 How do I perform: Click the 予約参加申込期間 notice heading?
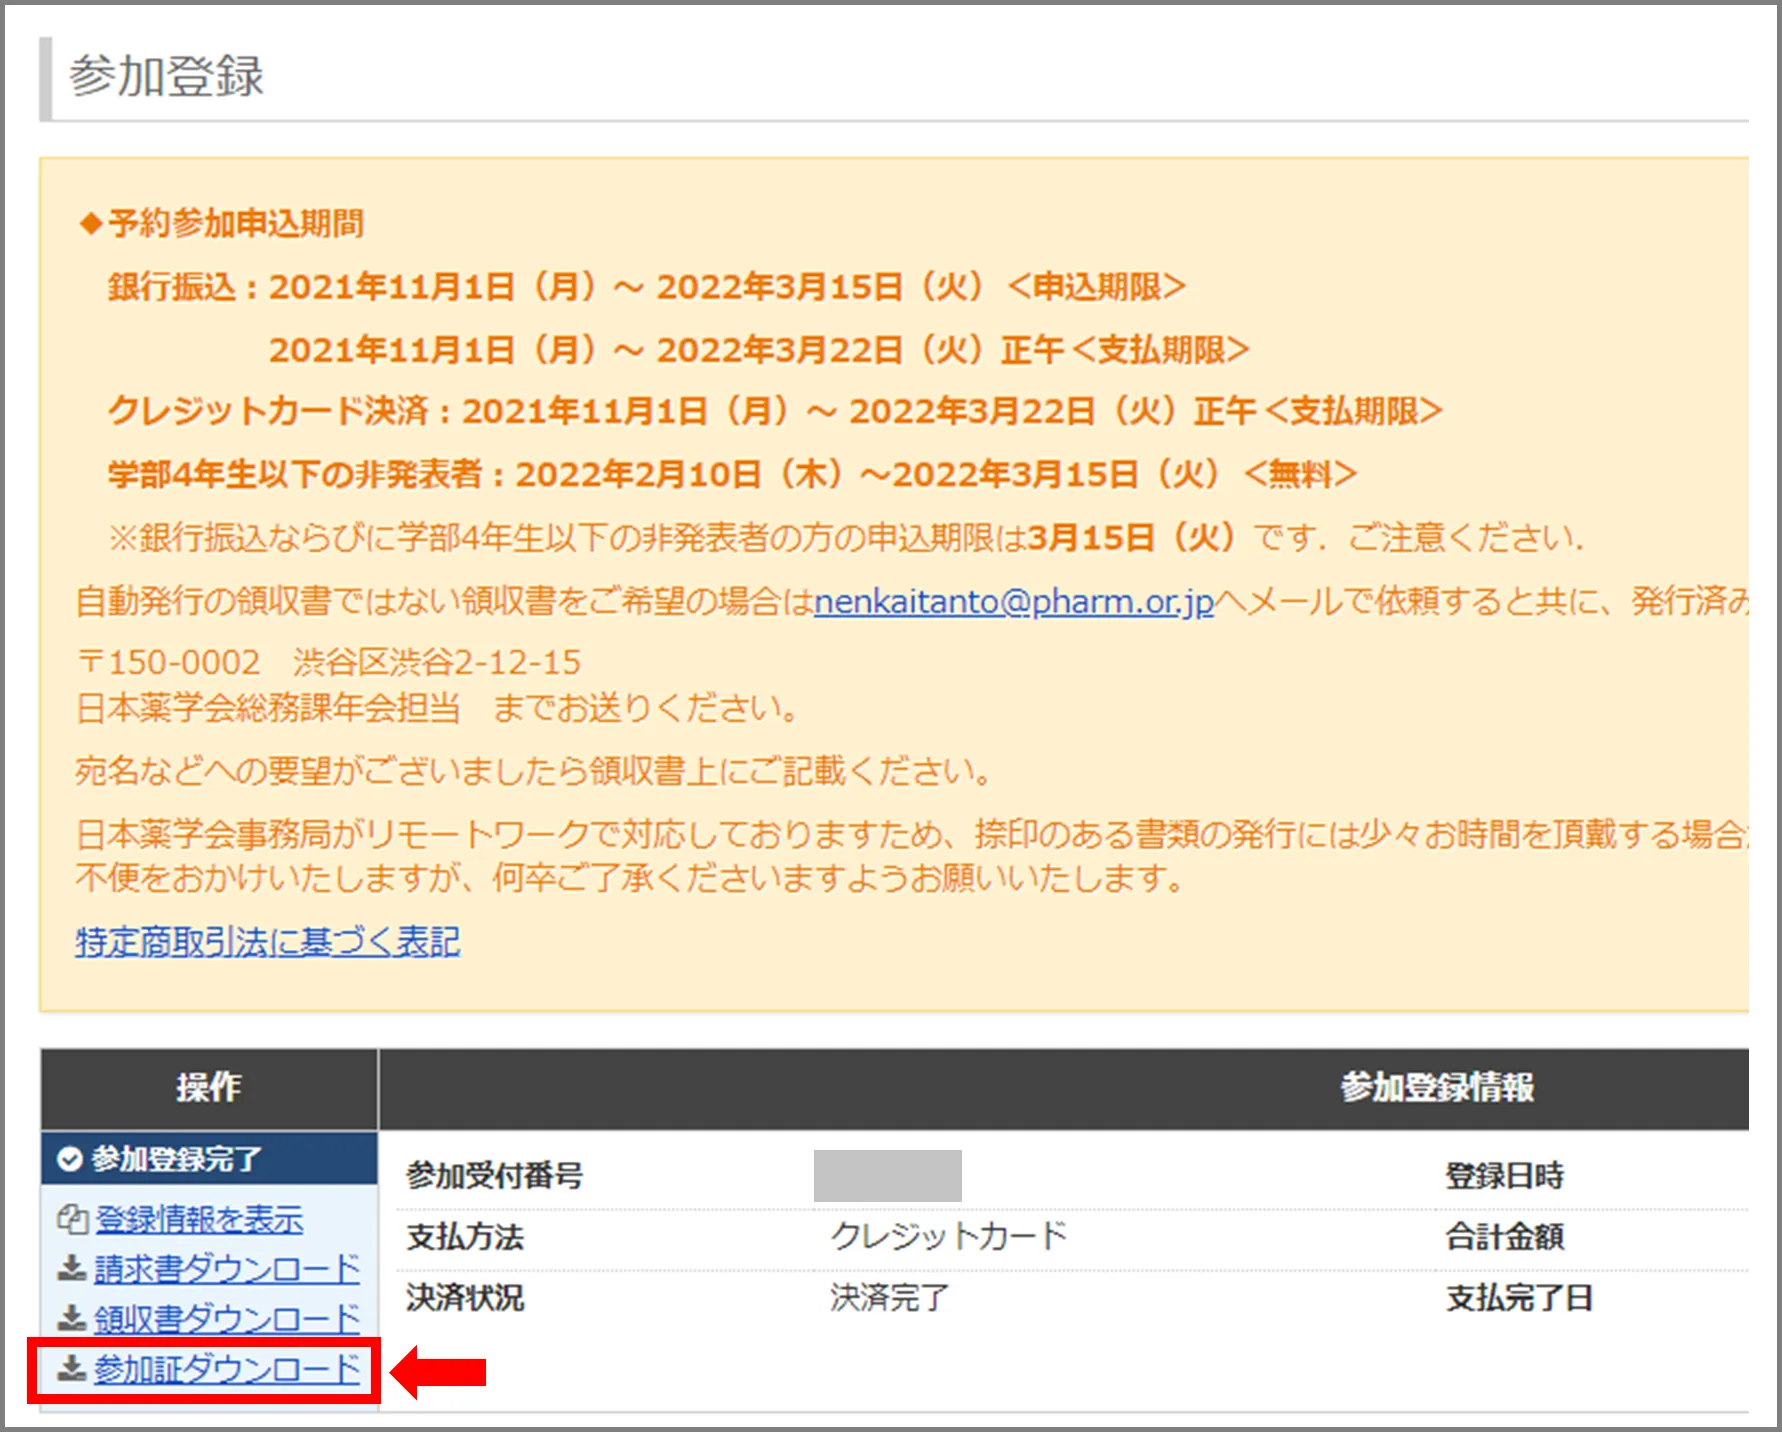coord(236,223)
